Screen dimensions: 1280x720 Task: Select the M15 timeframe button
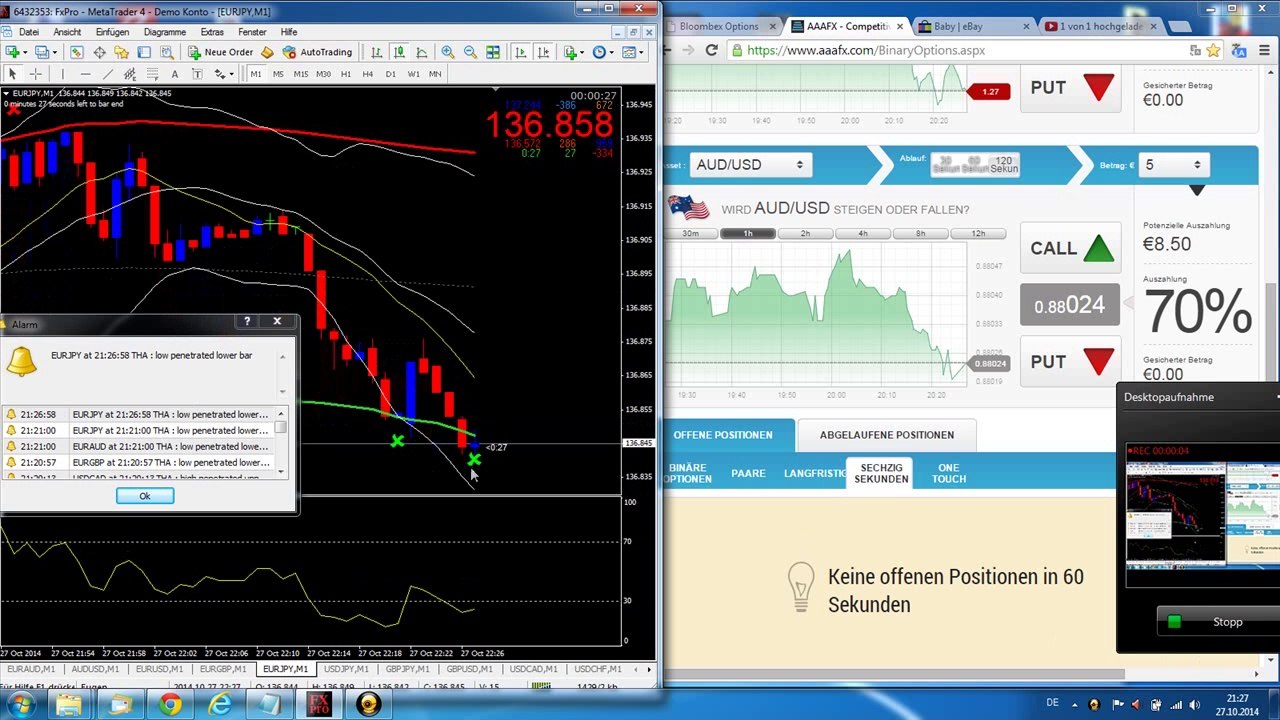click(301, 74)
